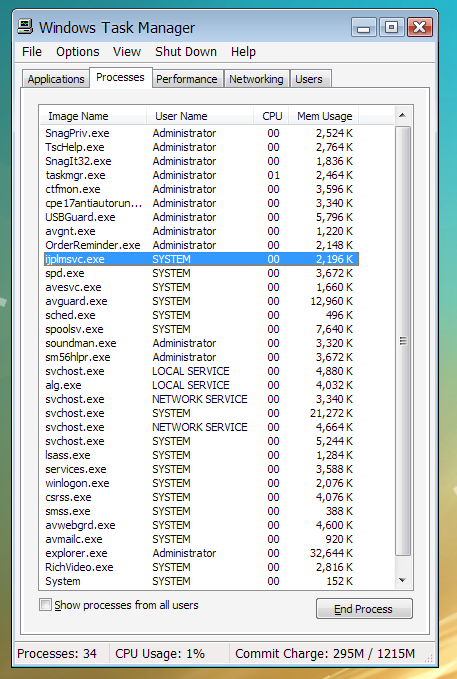Maximize the Task Manager window
Image resolution: width=457 pixels, height=679 pixels.
(x=392, y=28)
